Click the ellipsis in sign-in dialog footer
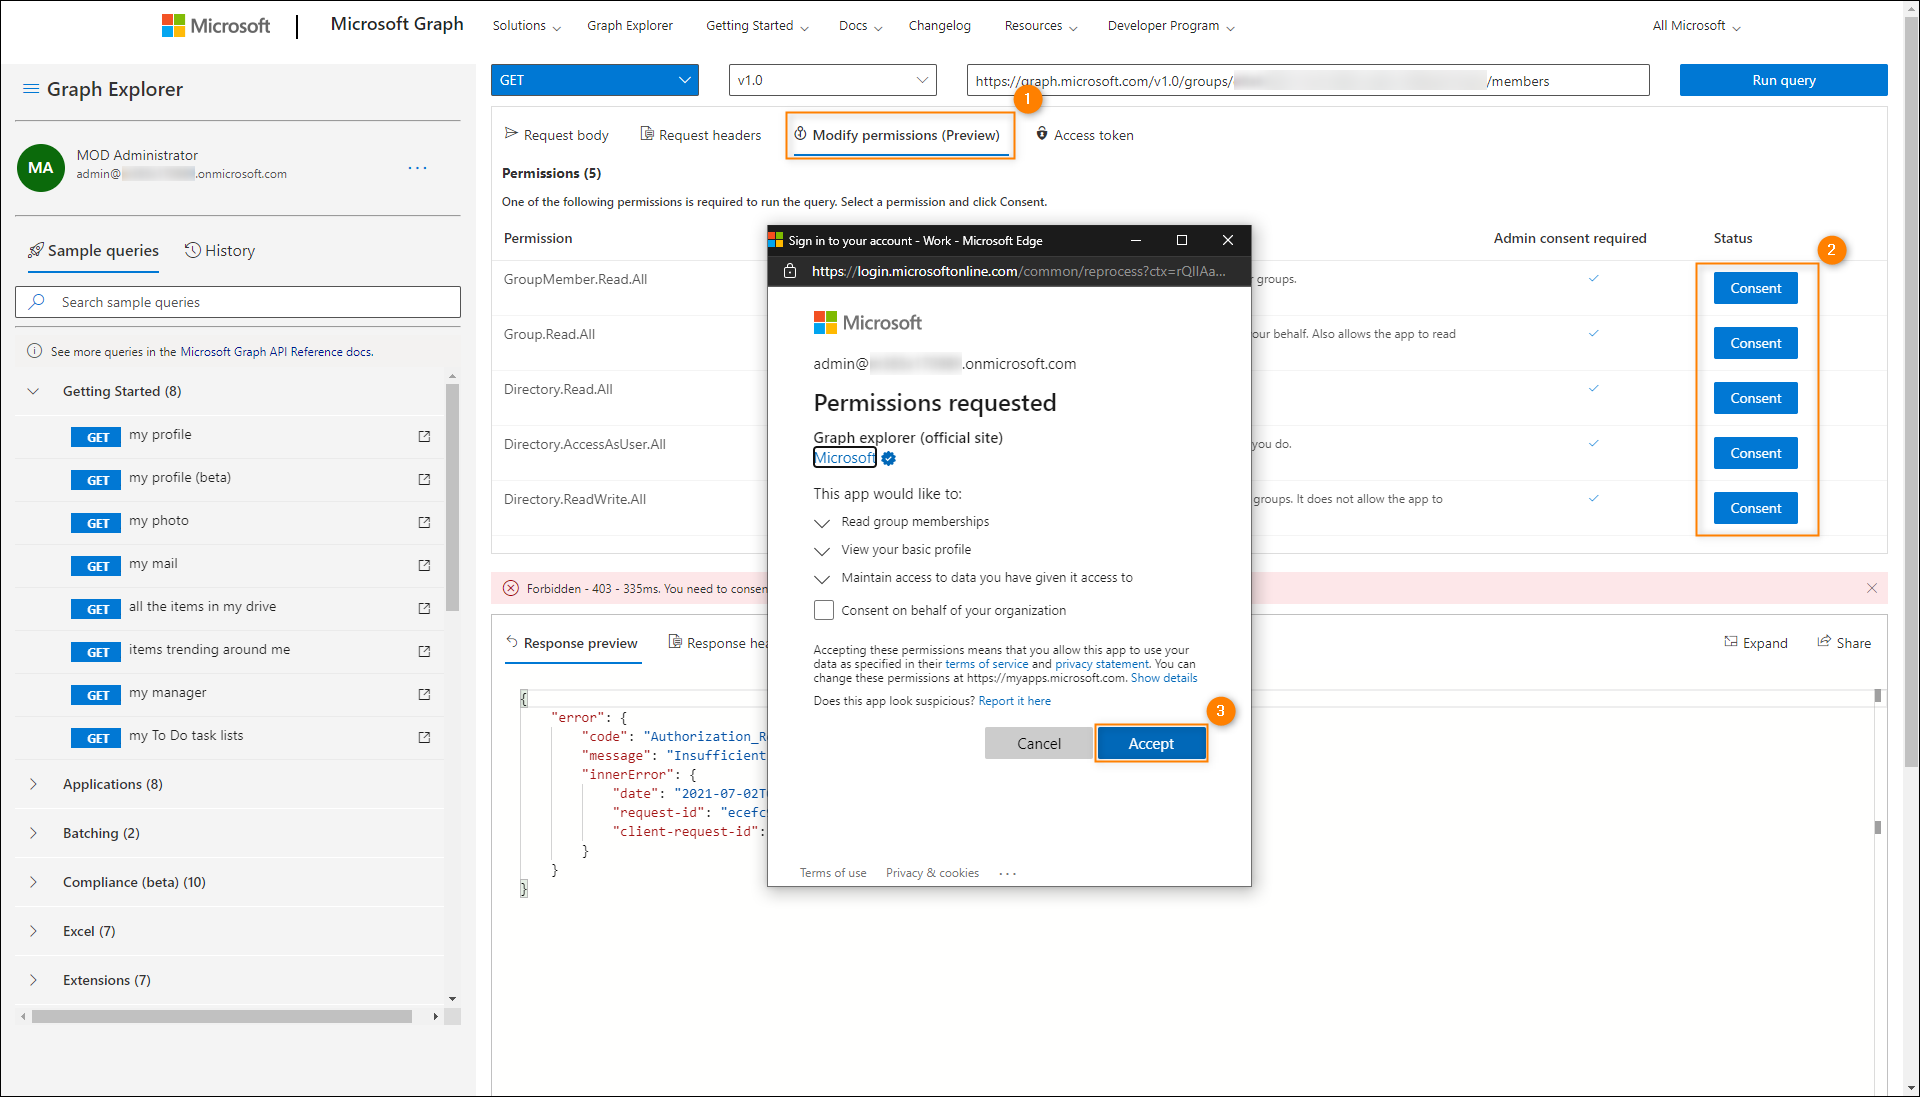 (1008, 873)
